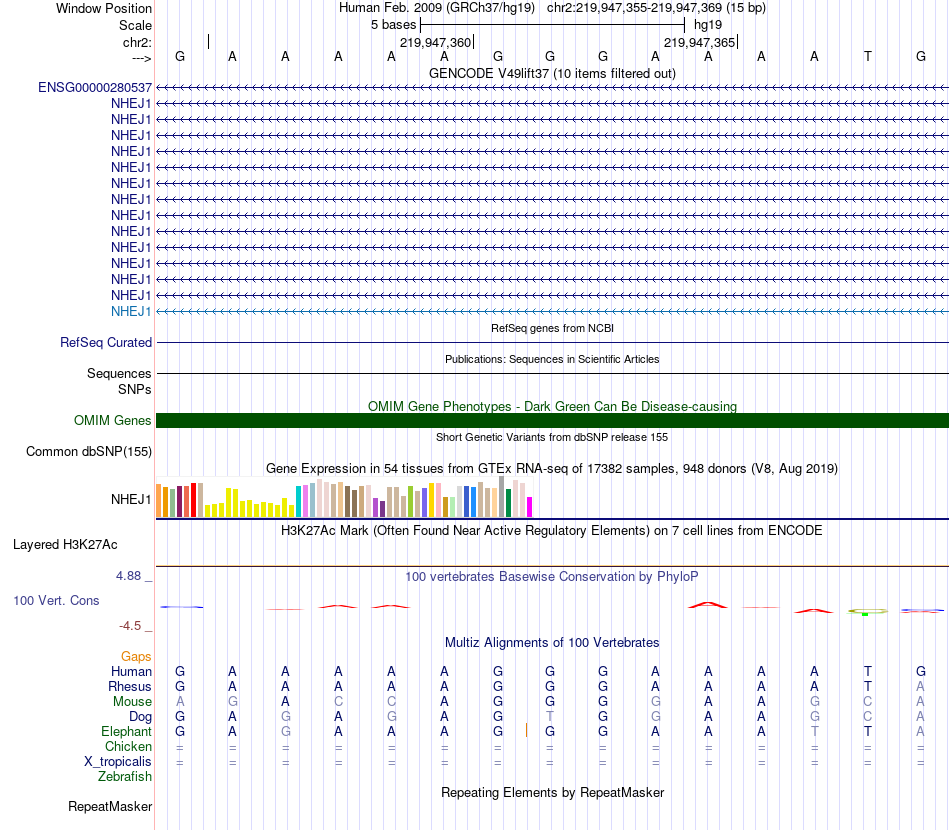Click the green PhyloP mark under T base
This screenshot has height=830, width=950.
point(865,614)
